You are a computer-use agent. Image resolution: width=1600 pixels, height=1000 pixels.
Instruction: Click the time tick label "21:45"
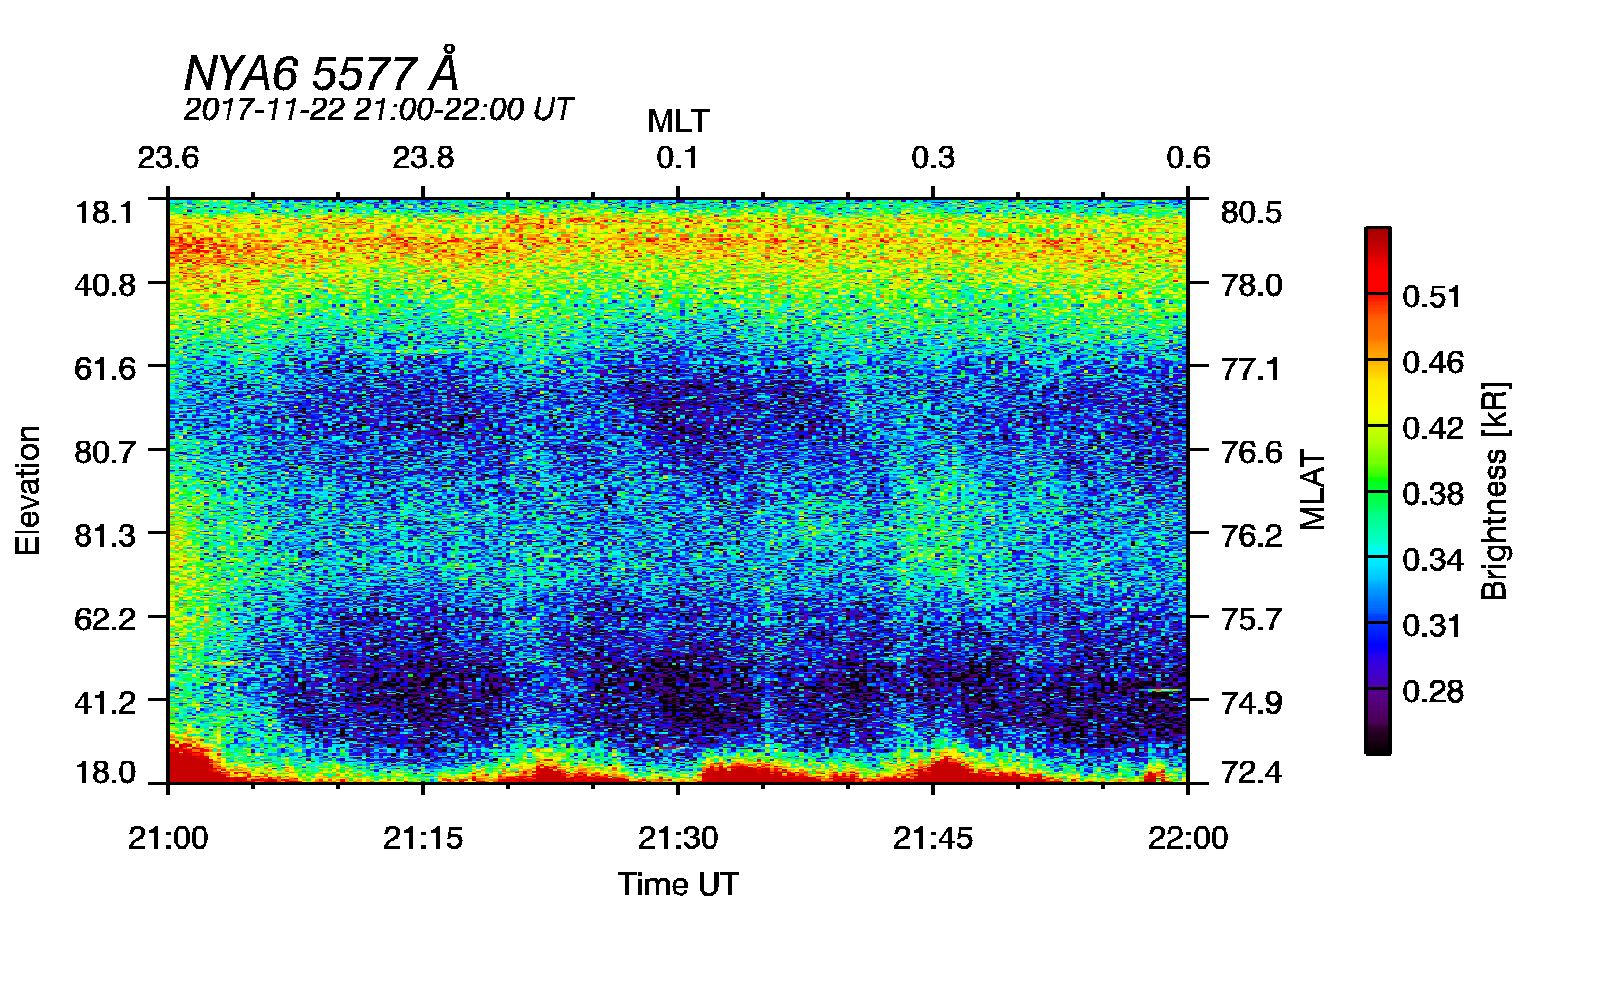point(933,838)
